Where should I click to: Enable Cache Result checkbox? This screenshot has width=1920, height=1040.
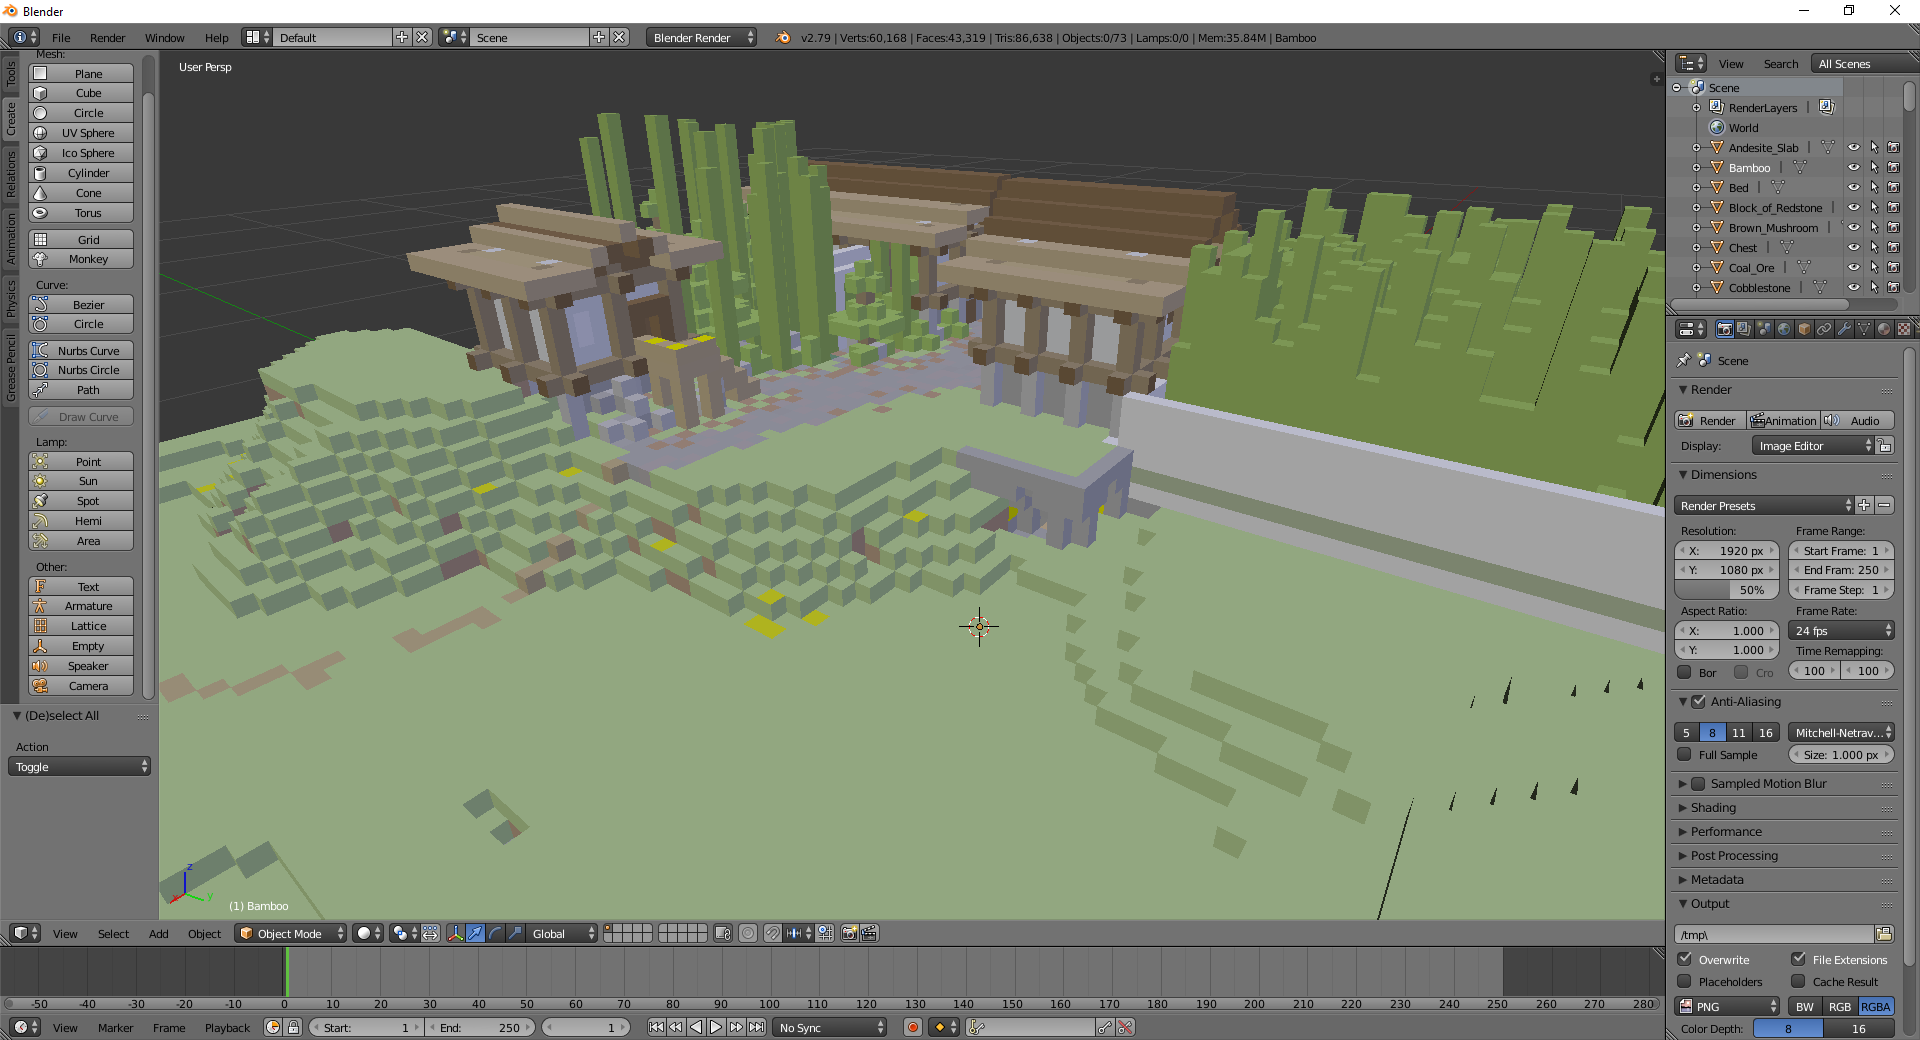coord(1798,982)
